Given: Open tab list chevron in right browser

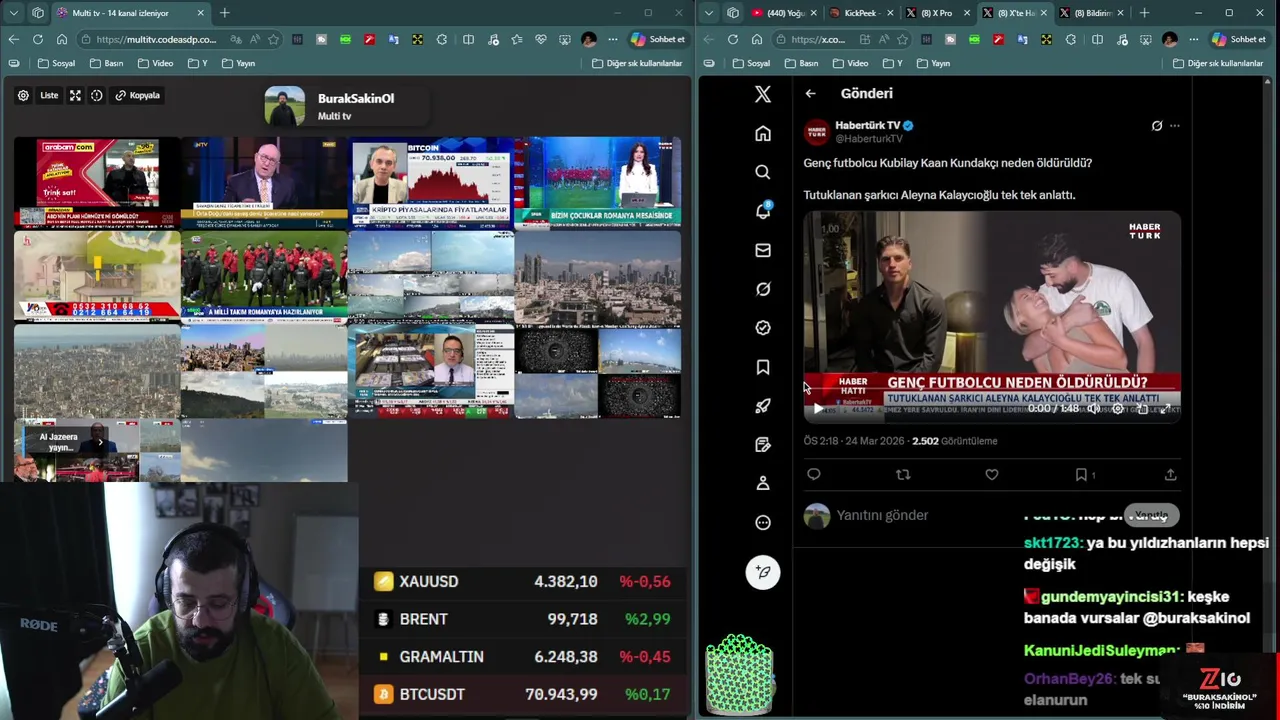Looking at the screenshot, I should coord(709,13).
